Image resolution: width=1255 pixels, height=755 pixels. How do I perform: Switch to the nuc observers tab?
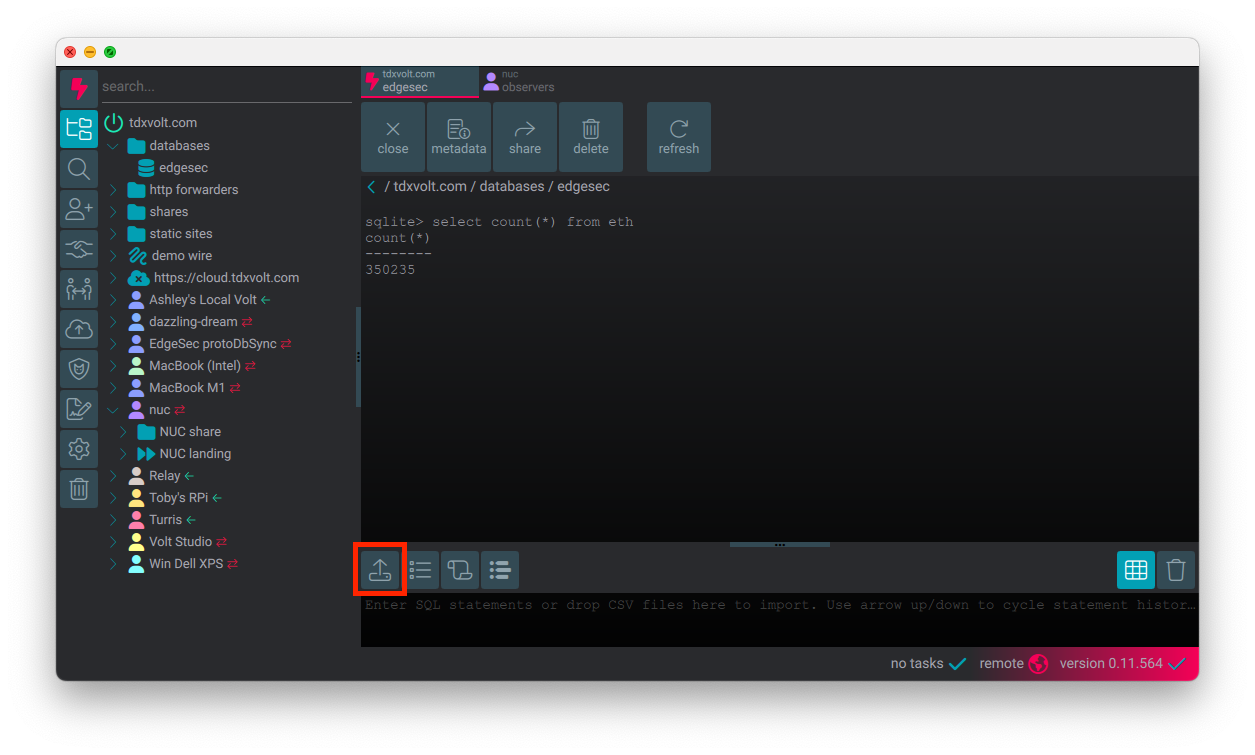[520, 81]
